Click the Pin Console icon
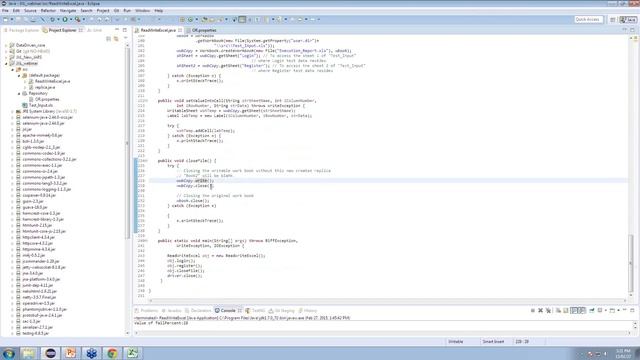Screen dimensions: 640x360 [592, 311]
